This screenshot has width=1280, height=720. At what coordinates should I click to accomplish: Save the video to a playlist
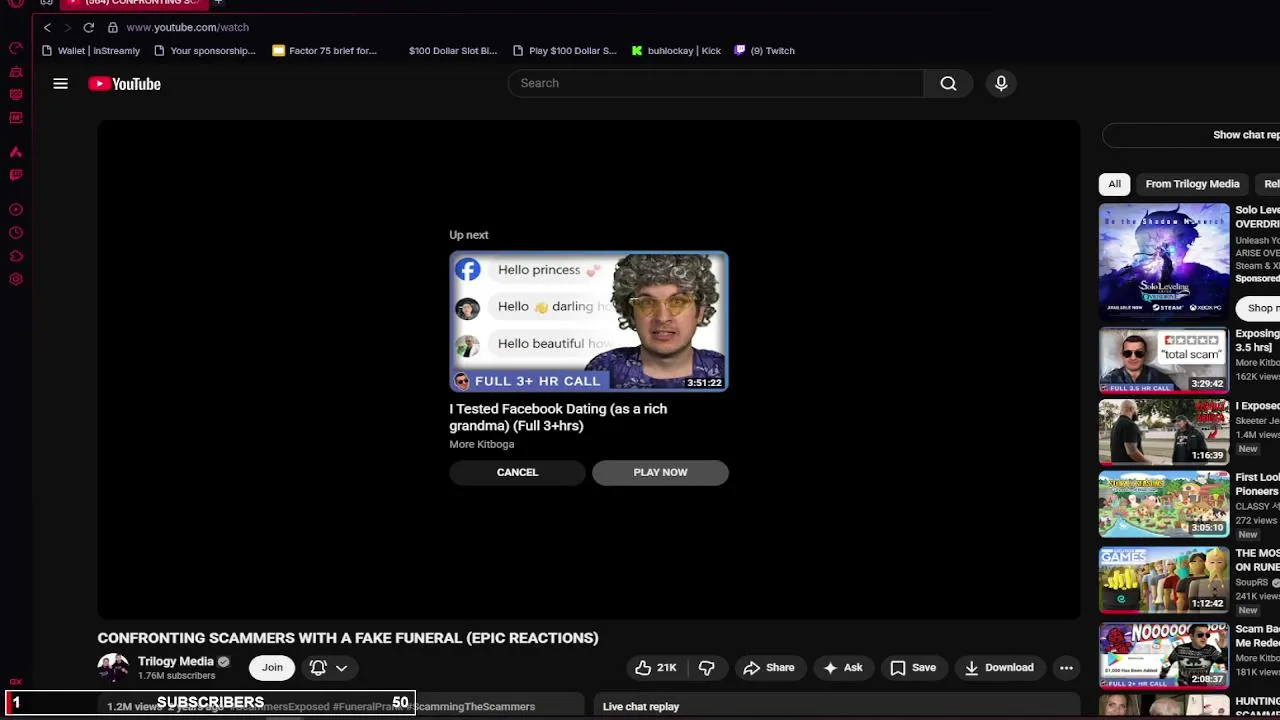point(913,668)
